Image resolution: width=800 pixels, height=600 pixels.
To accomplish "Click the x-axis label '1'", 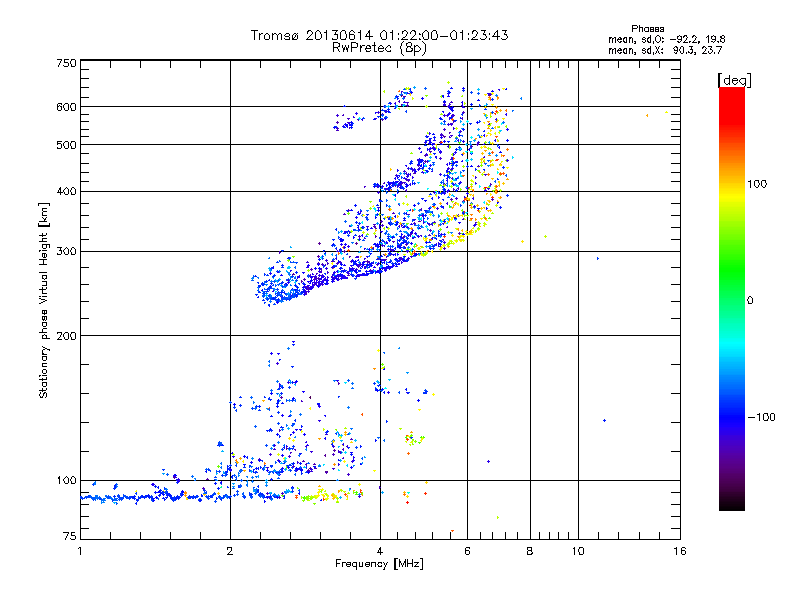I will [80, 551].
